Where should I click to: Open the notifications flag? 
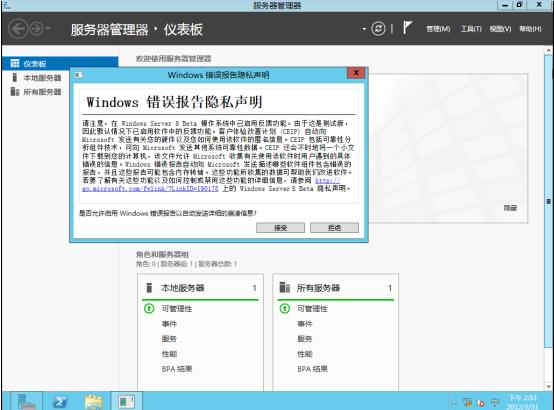click(x=407, y=27)
